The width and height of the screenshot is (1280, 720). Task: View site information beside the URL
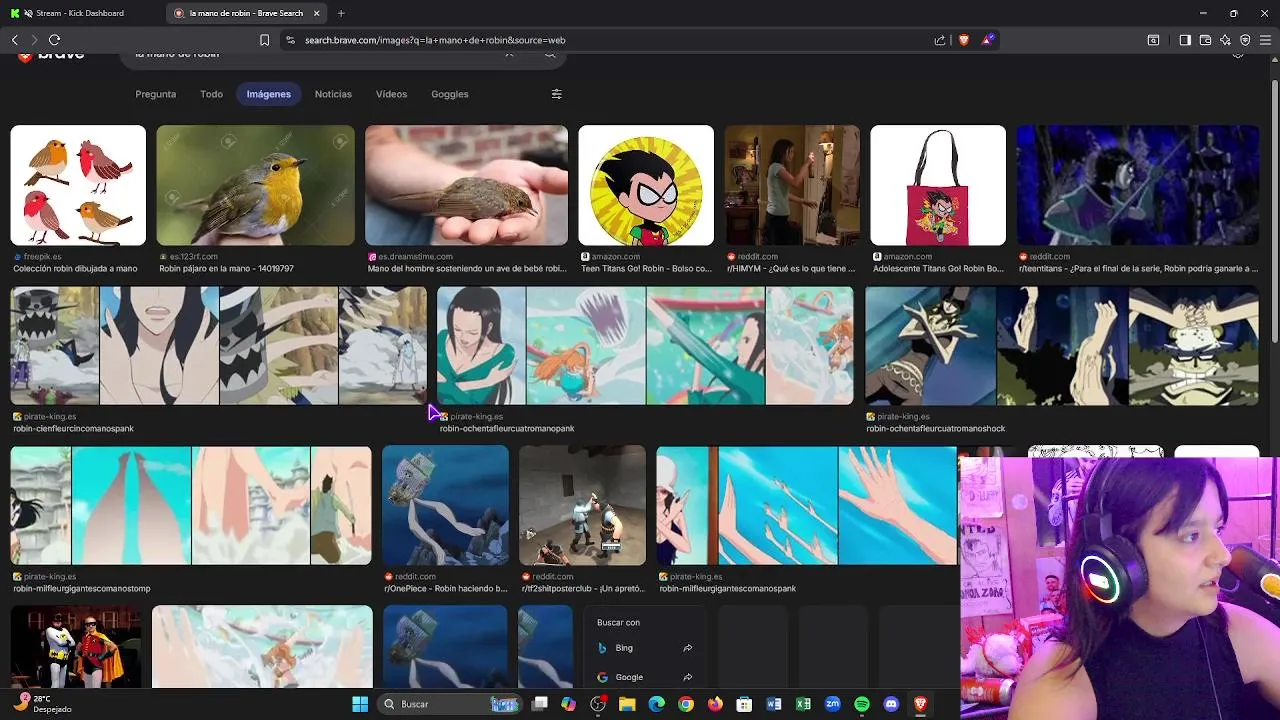pyautogui.click(x=290, y=40)
